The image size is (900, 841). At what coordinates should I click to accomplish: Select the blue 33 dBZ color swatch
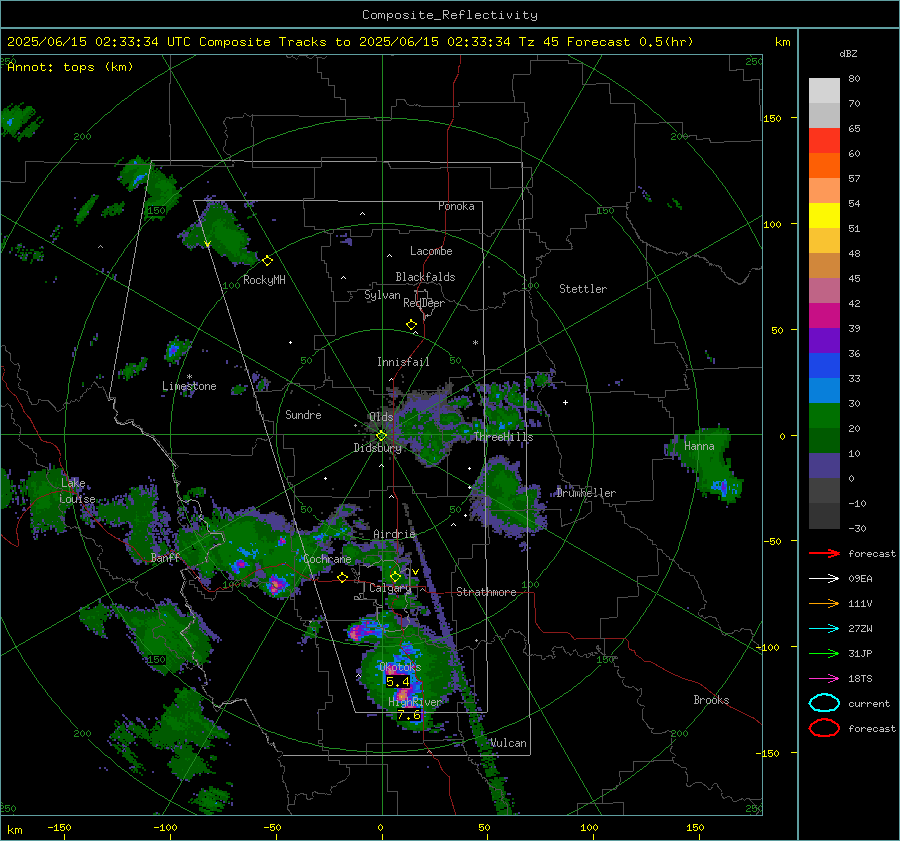pyautogui.click(x=824, y=366)
